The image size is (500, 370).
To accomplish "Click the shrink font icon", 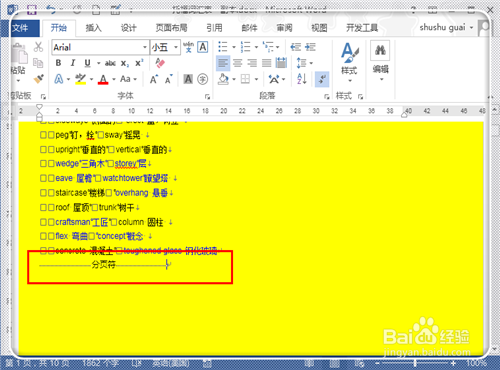I will [168, 79].
